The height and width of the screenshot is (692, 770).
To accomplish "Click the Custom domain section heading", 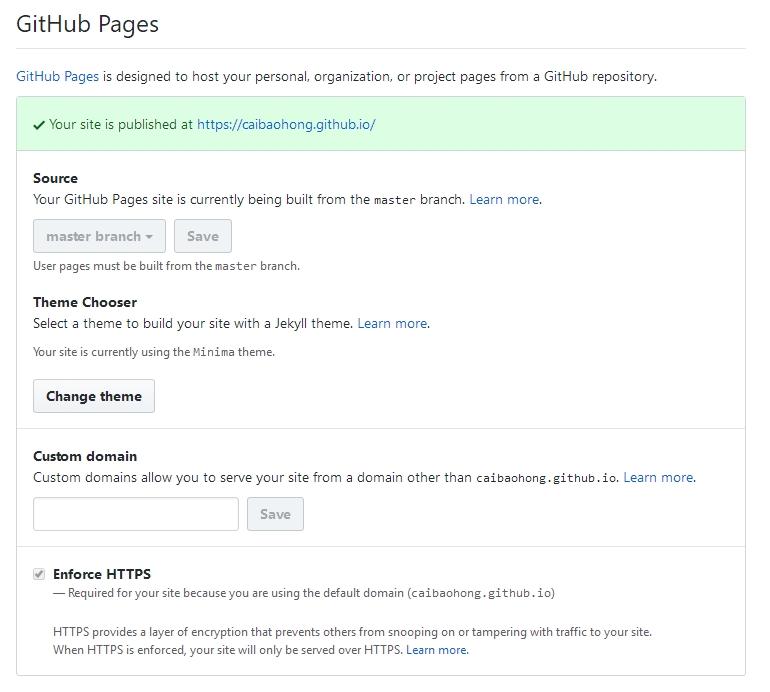I will (x=85, y=456).
